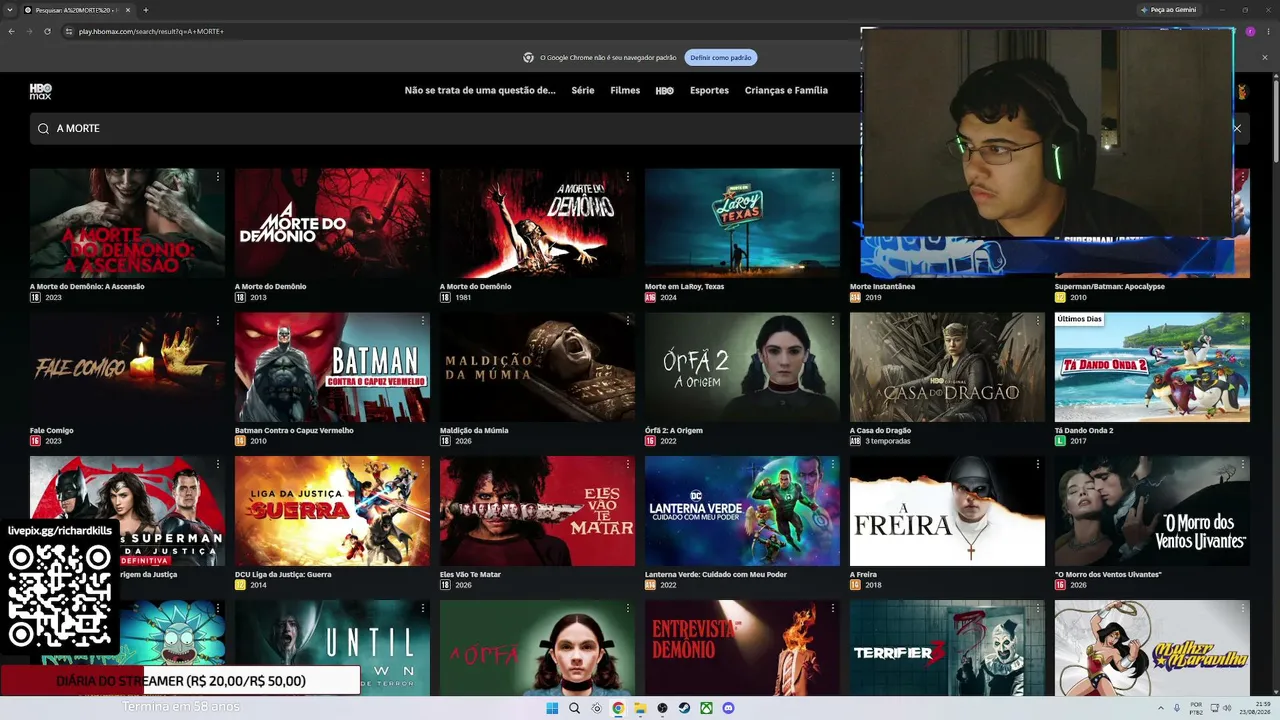Open Não se trata de uma questão de... menu
Viewport: 1280px width, 720px height.
480,90
